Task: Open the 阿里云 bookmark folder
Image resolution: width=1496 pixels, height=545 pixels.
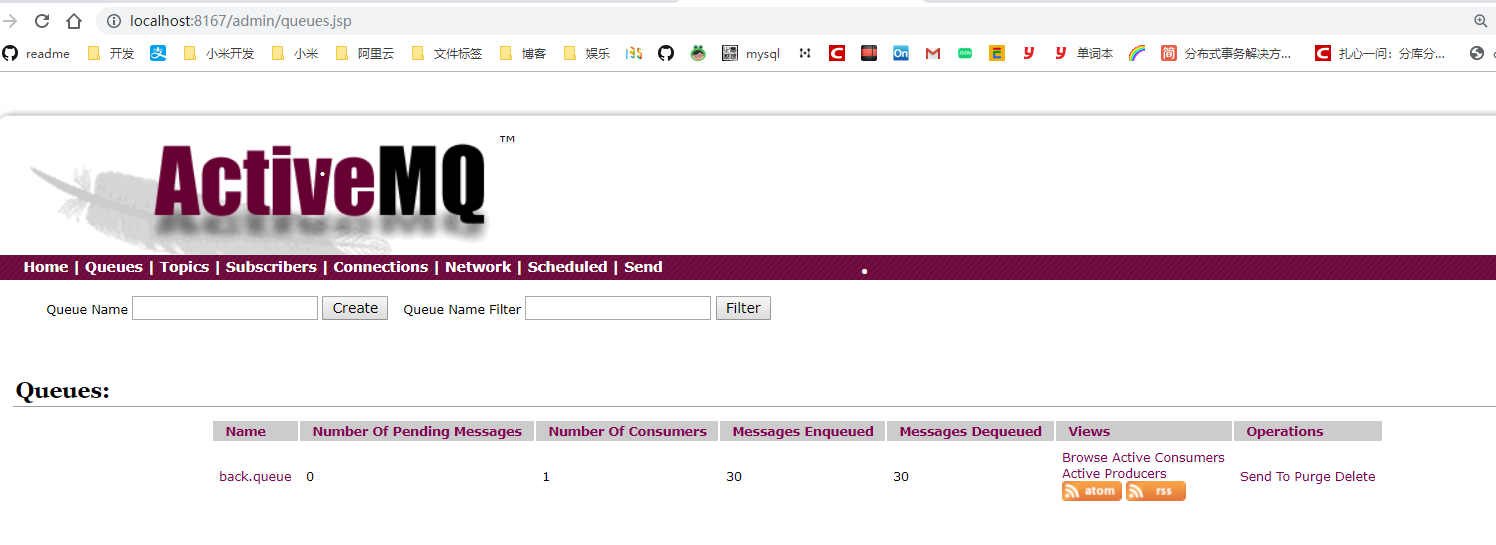Action: [x=365, y=54]
